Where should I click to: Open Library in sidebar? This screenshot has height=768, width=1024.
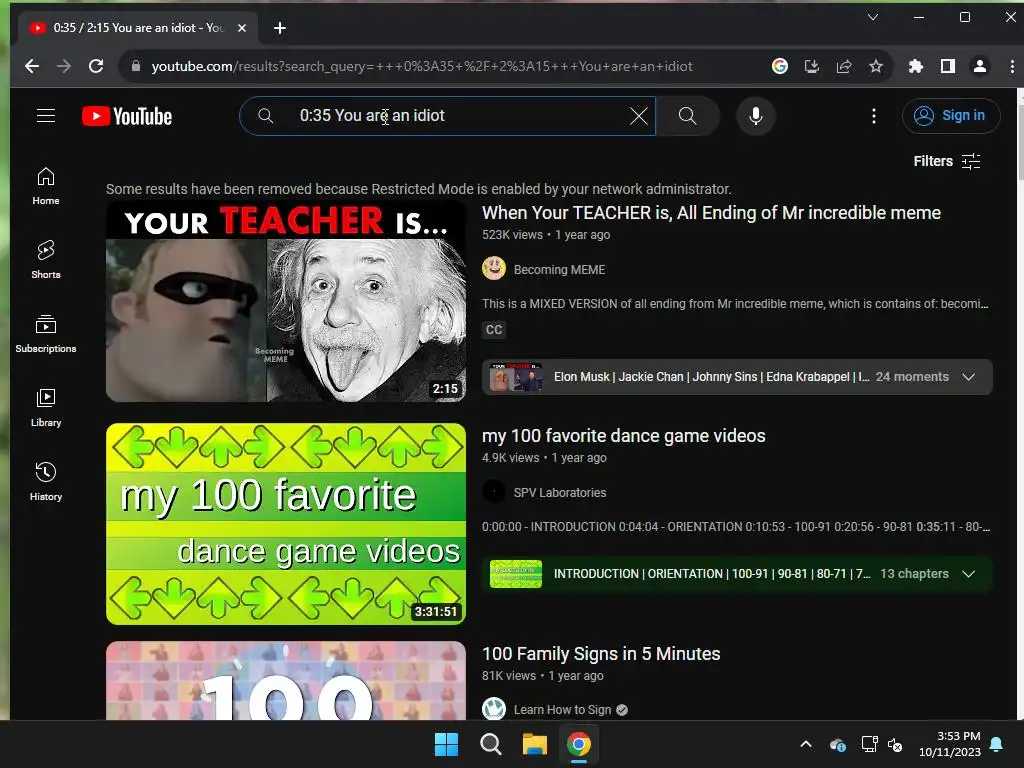(46, 408)
